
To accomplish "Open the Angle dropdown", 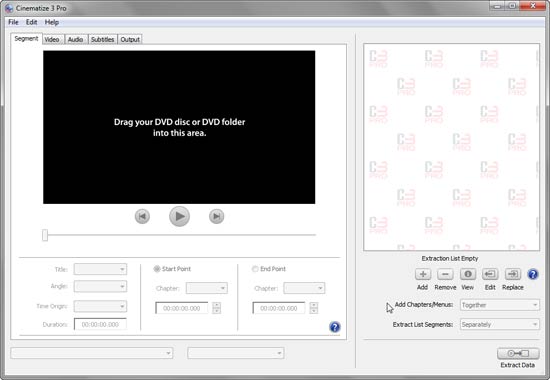I will 100,286.
